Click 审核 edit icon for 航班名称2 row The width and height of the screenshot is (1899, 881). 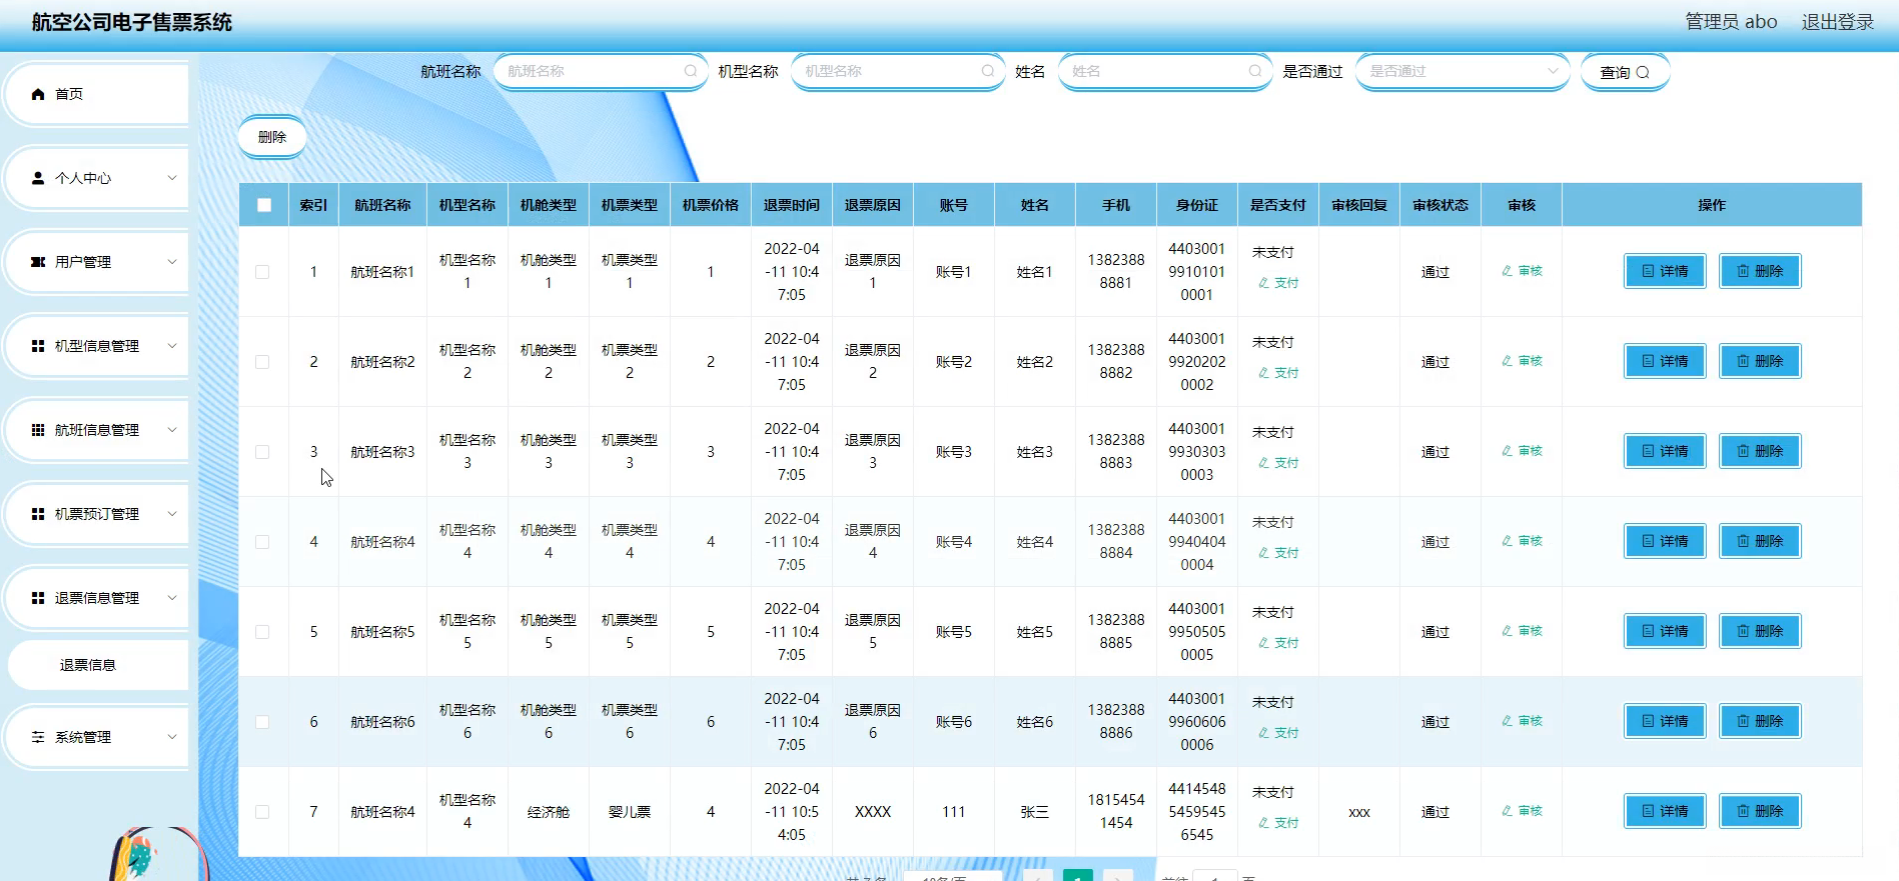[1507, 361]
